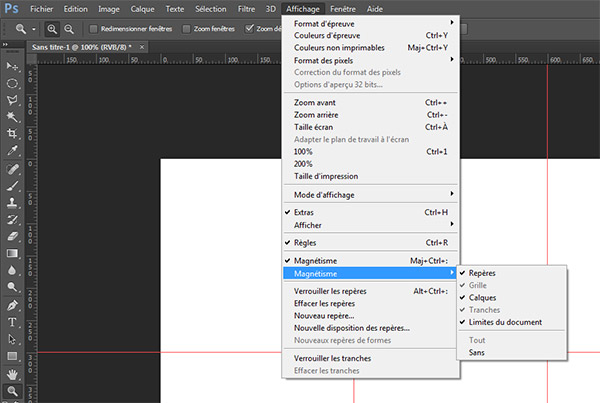Choose Nouveau repère...
The height and width of the screenshot is (403, 600).
pos(371,316)
